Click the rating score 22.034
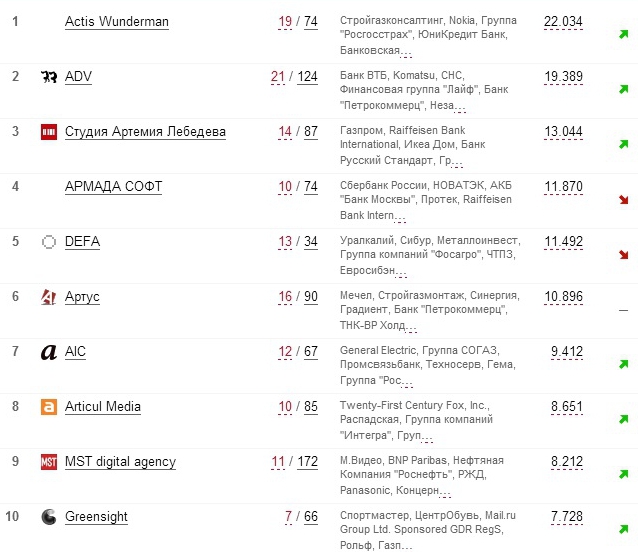 pyautogui.click(x=563, y=21)
